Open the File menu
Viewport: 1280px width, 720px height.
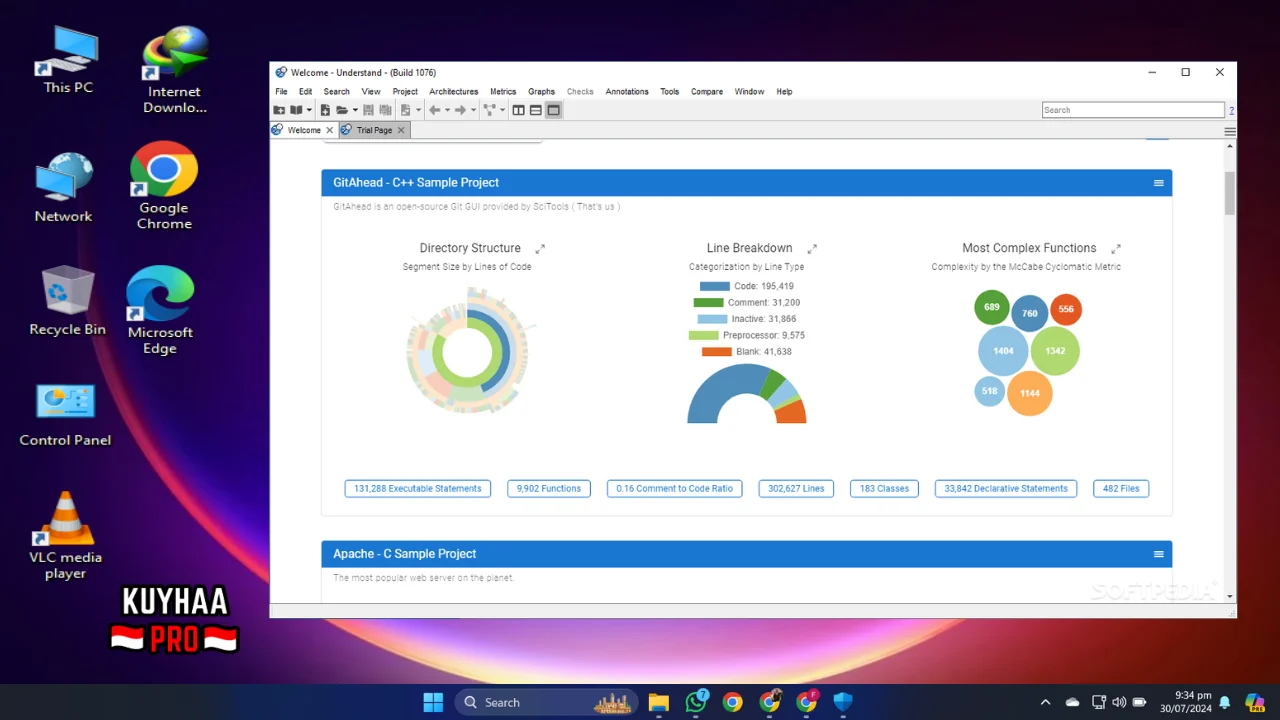pos(281,91)
